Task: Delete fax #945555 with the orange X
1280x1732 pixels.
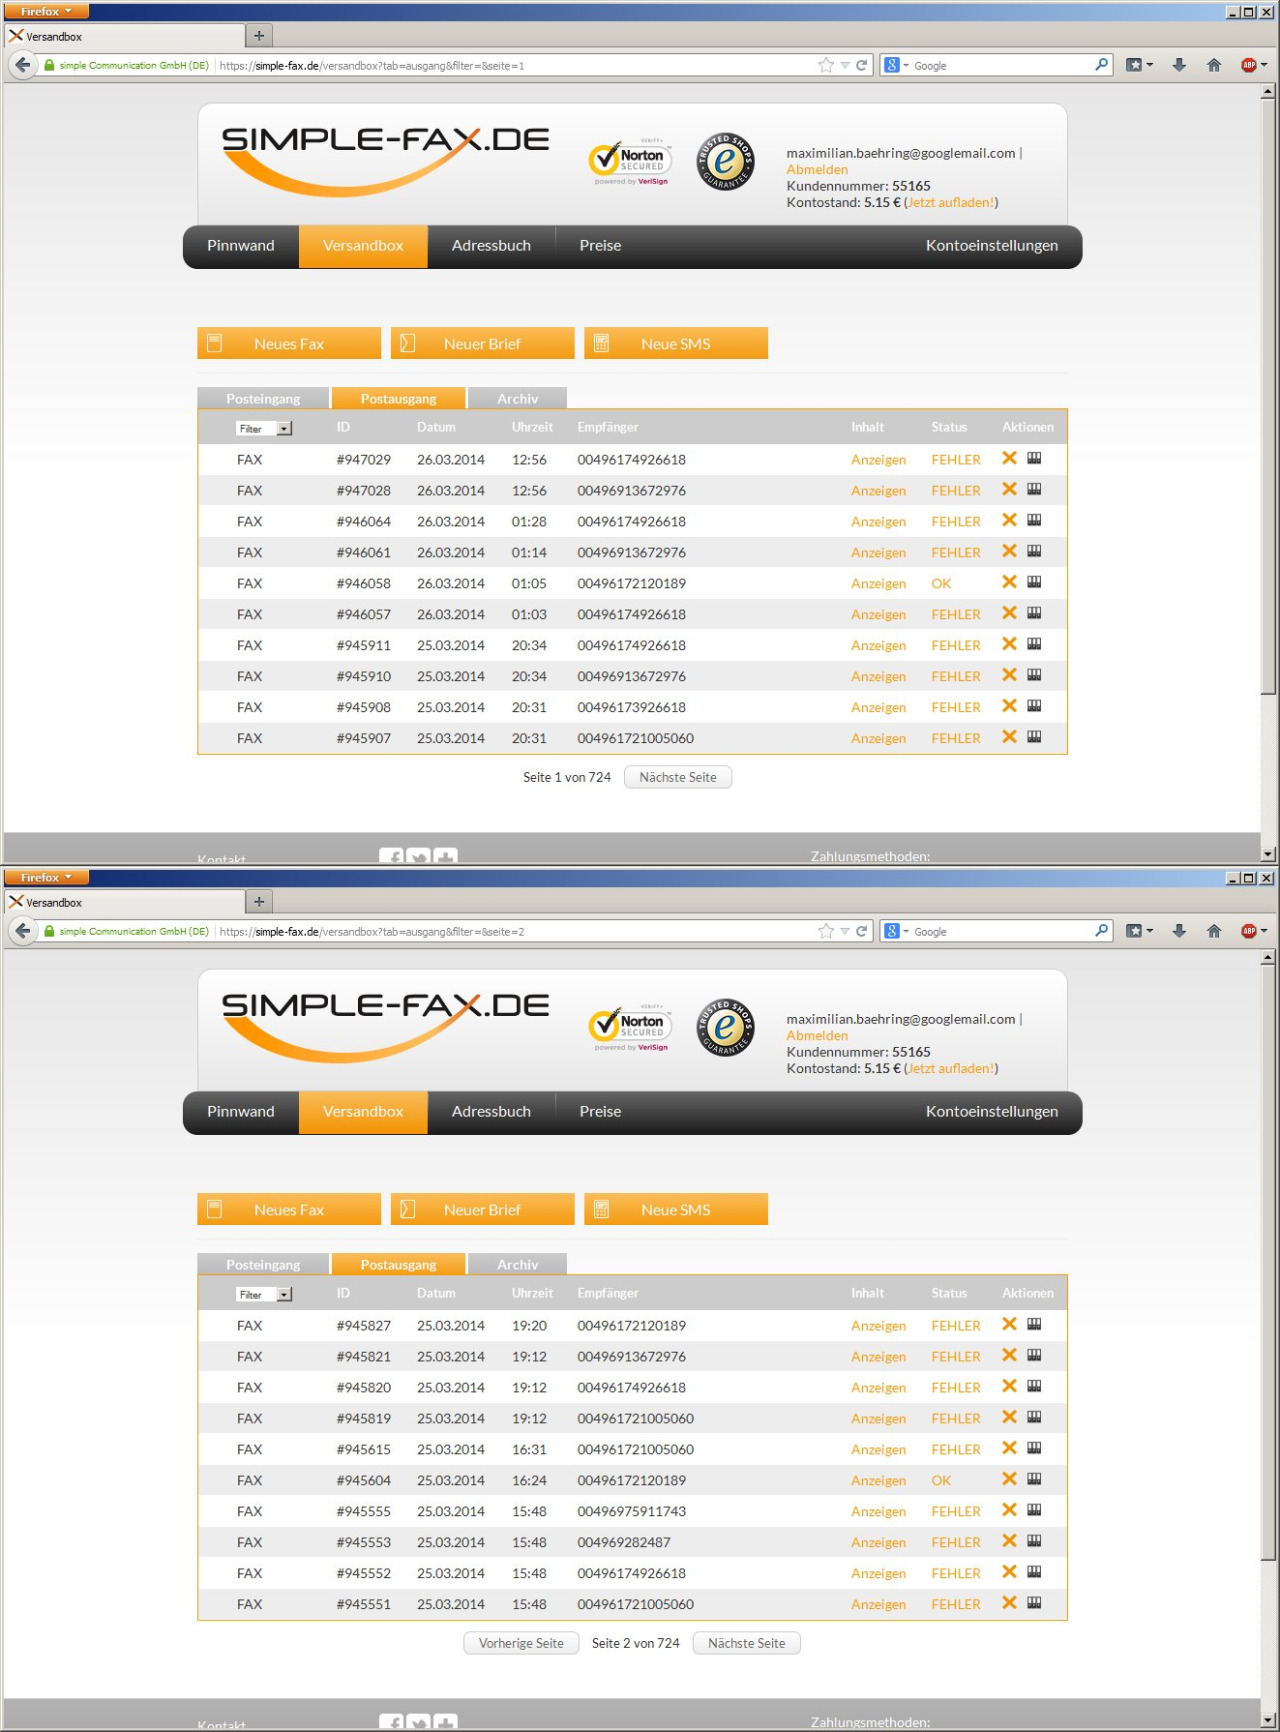Action: tap(1009, 1510)
